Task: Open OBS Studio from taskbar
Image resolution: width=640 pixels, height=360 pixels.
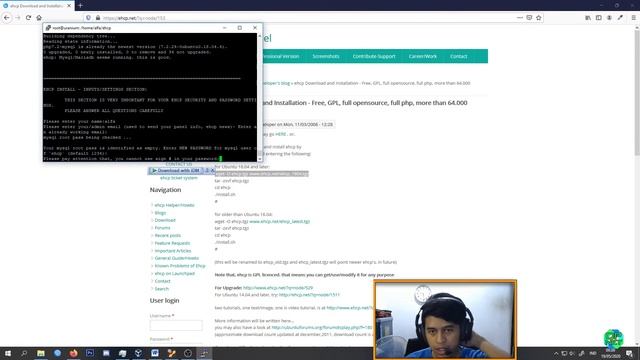Action: point(188,353)
